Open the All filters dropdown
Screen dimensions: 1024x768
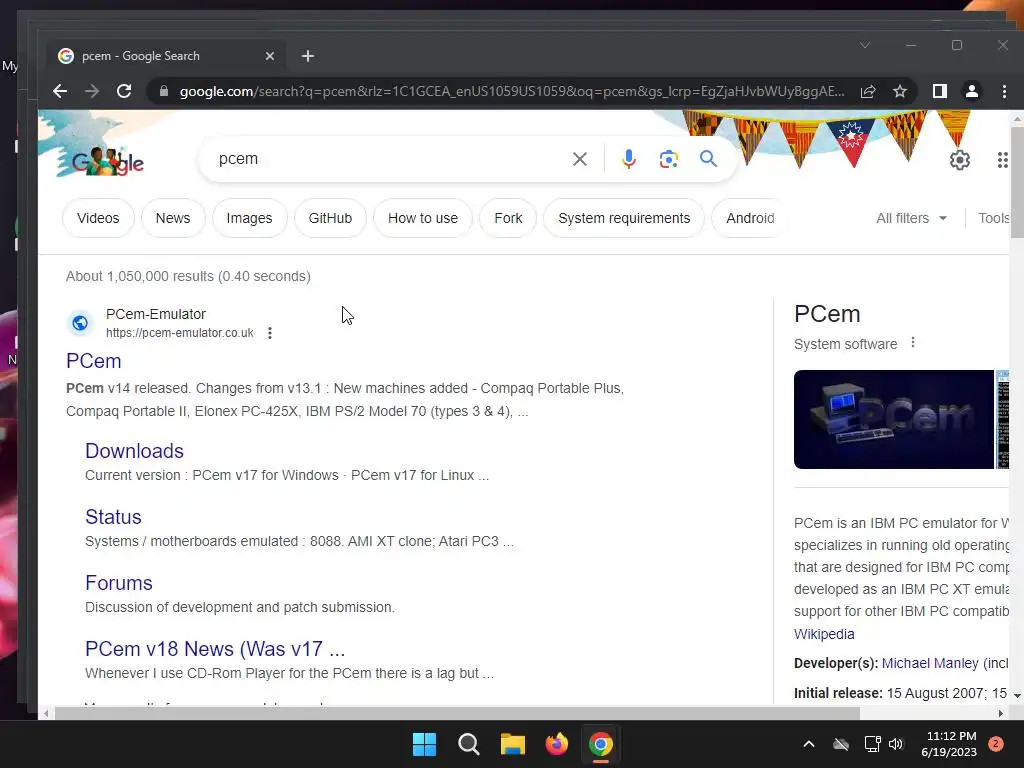911,218
